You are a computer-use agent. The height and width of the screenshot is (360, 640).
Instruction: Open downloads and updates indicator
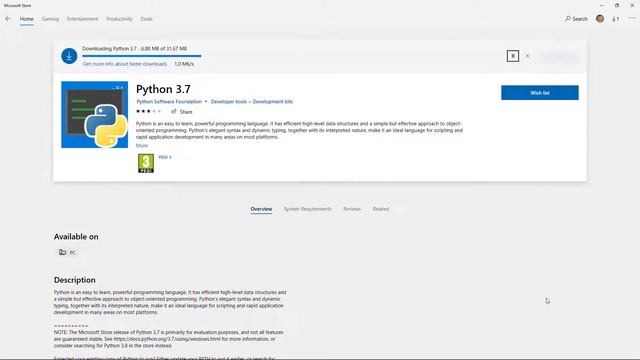click(616, 19)
